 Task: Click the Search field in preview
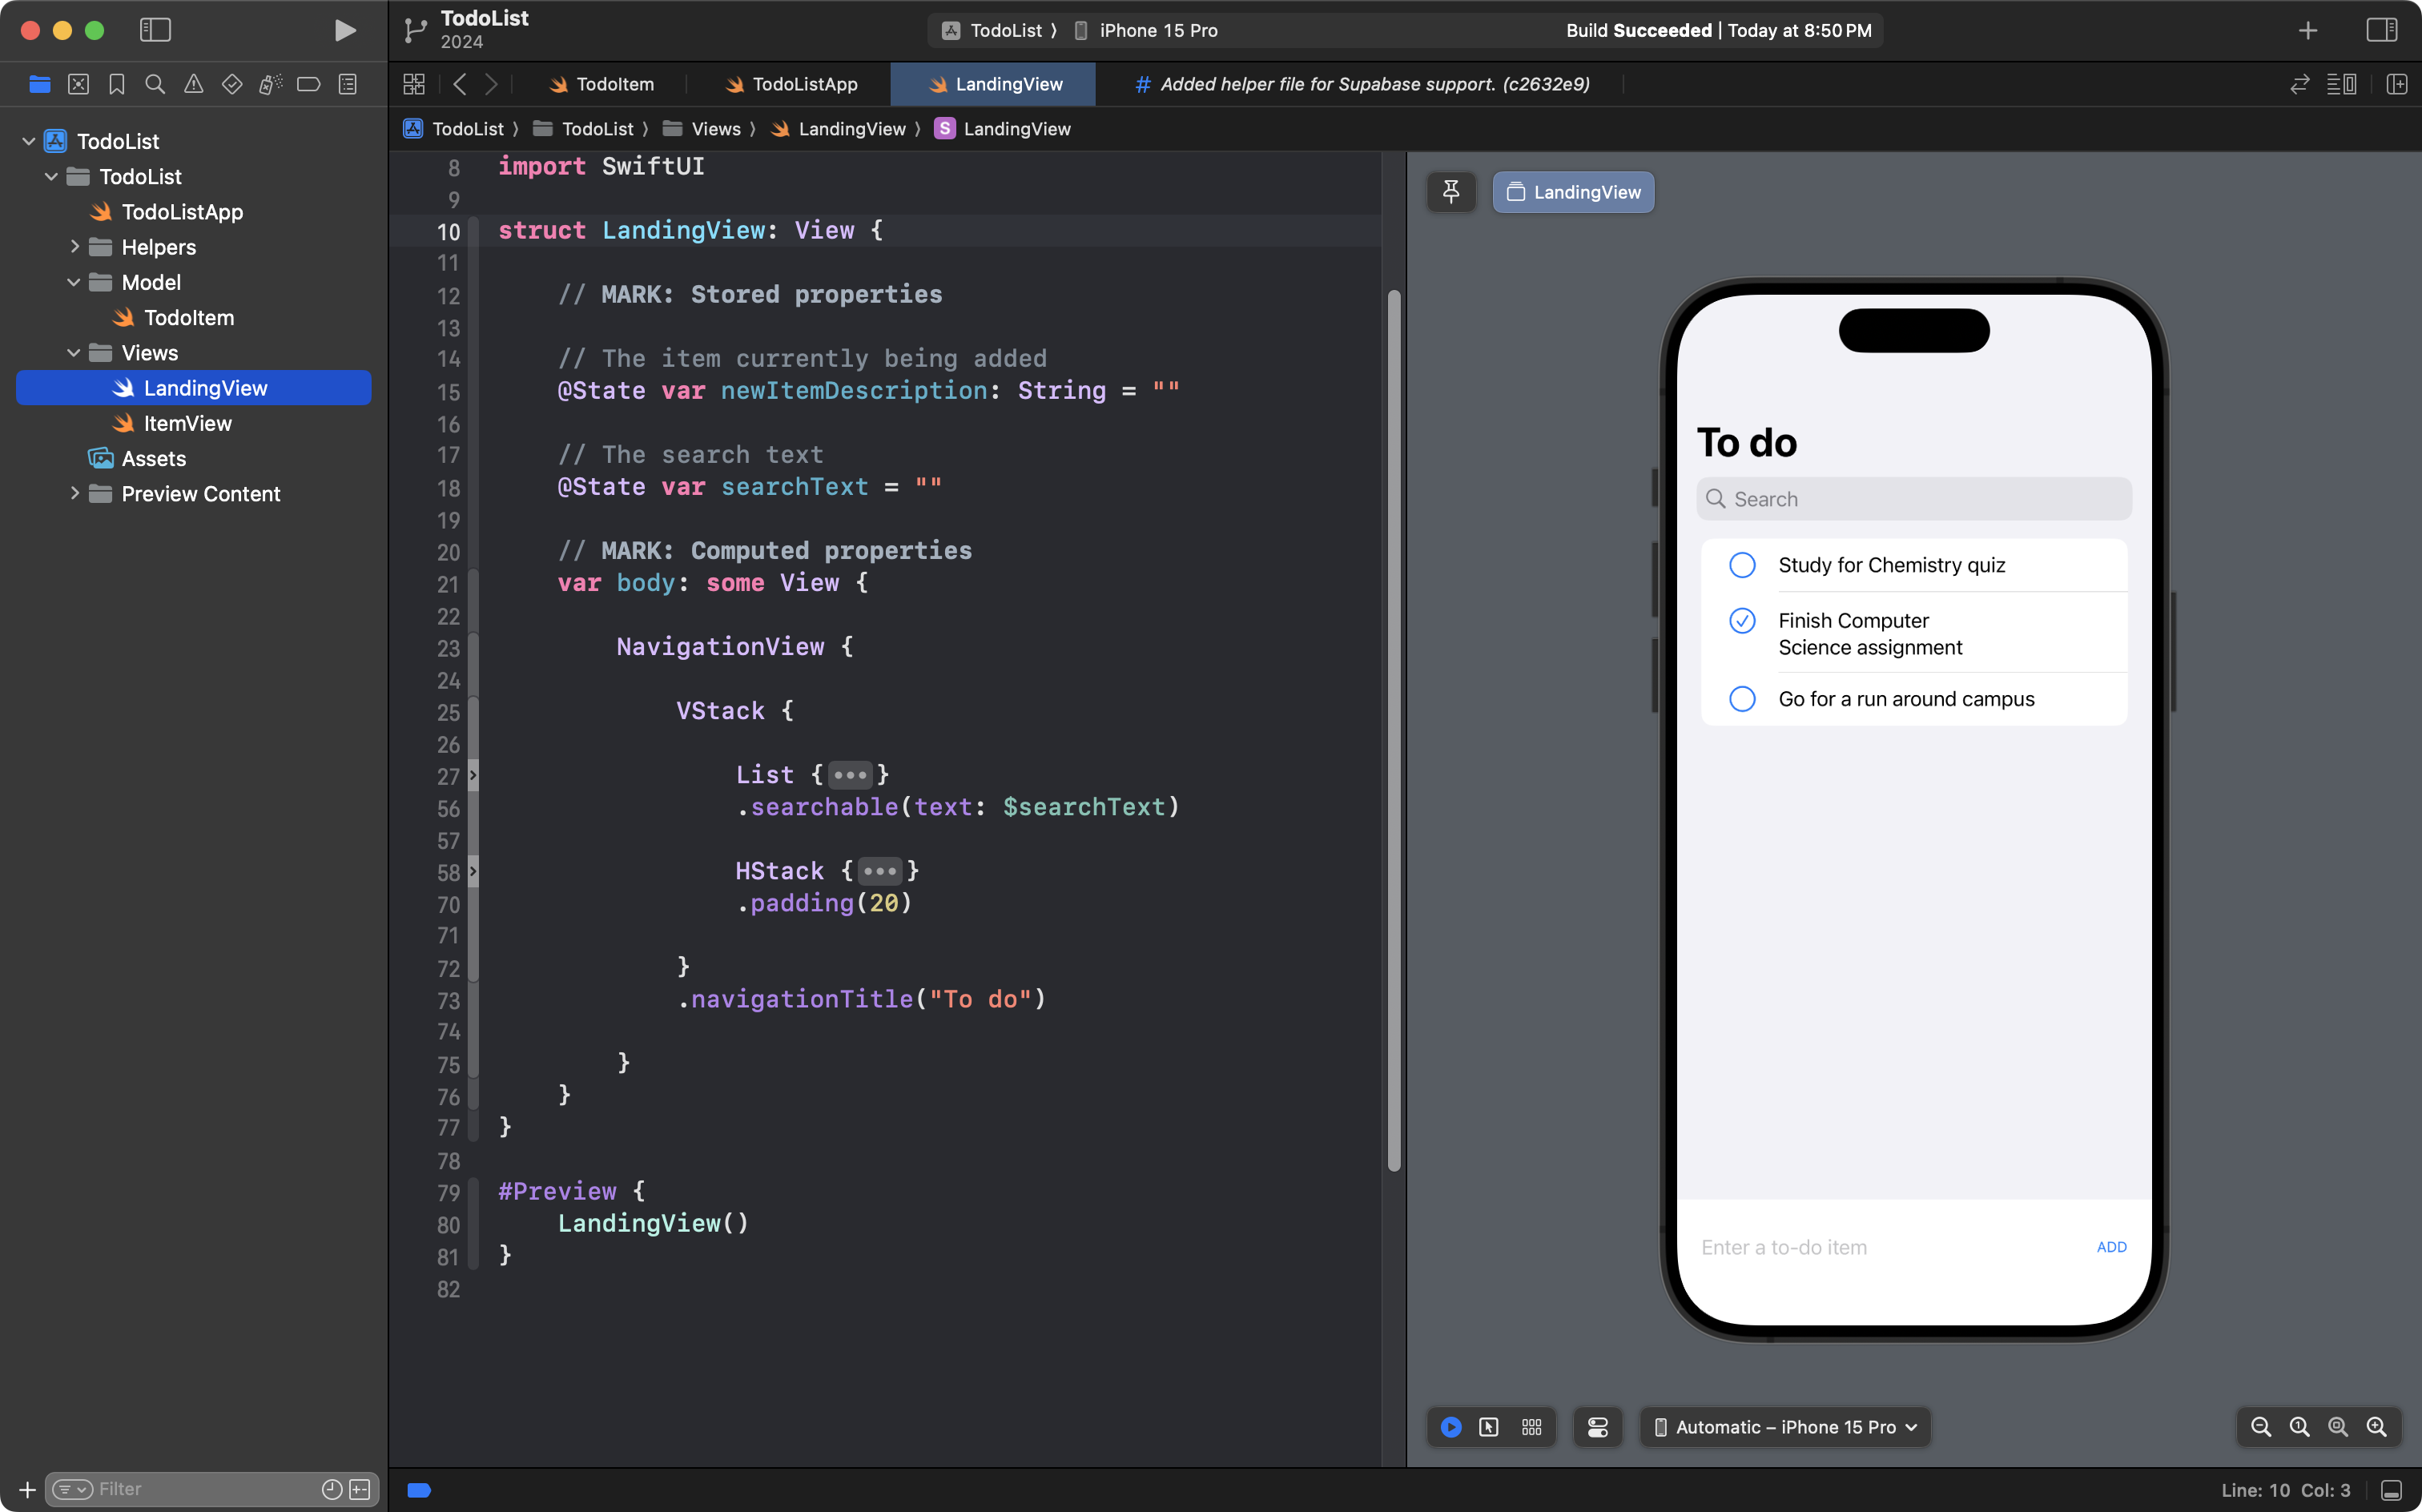[x=1913, y=499]
